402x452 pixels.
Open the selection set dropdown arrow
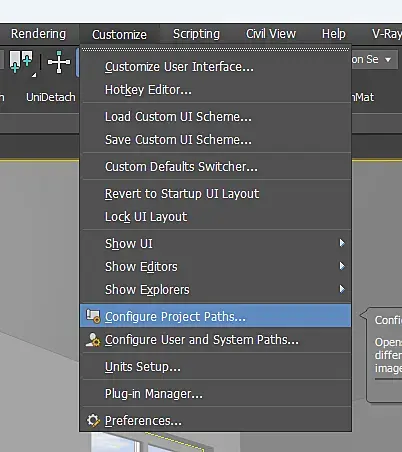pyautogui.click(x=388, y=60)
